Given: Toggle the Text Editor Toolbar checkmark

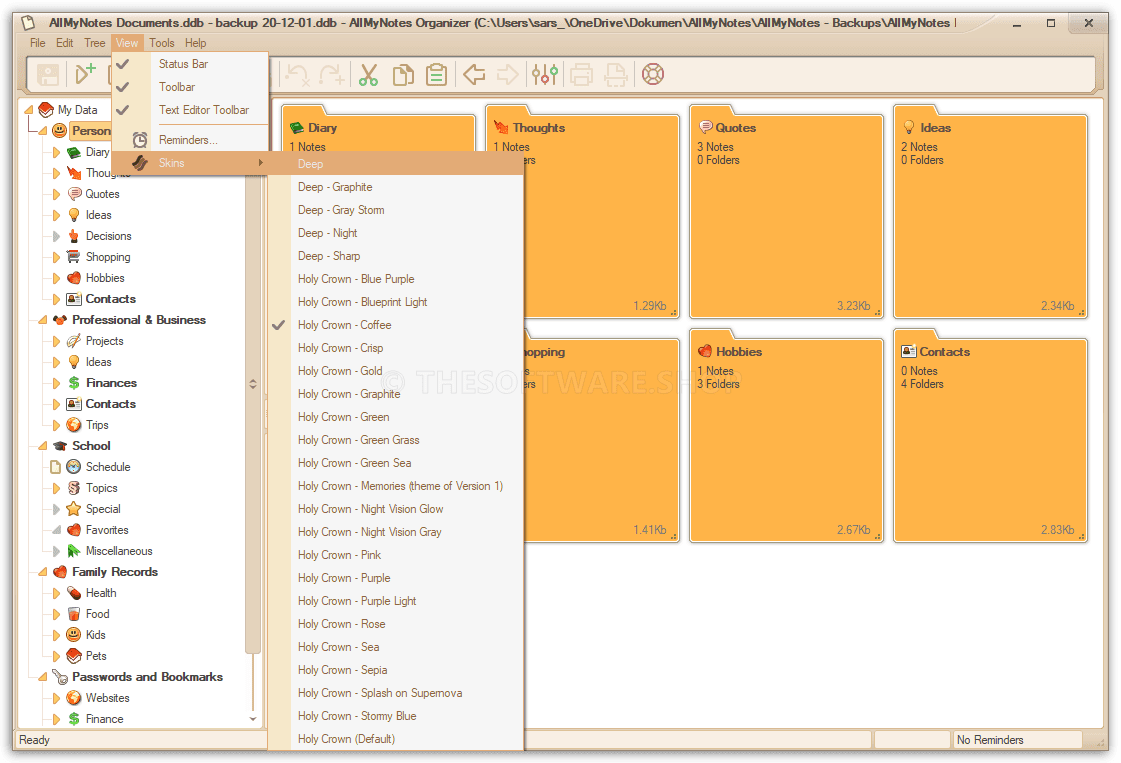Looking at the screenshot, I should coord(123,109).
